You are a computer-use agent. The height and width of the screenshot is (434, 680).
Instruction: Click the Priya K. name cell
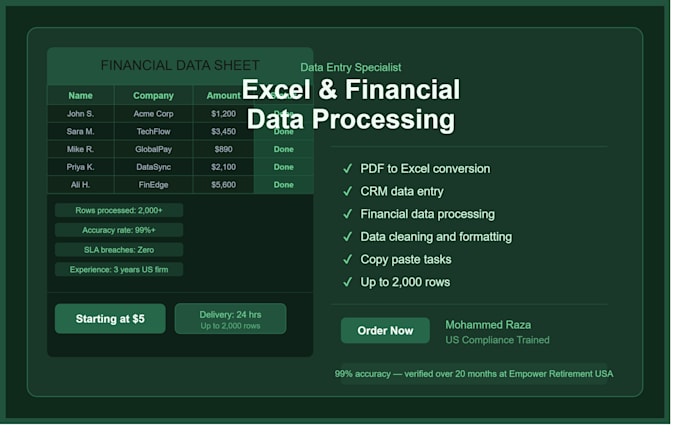[82, 169]
